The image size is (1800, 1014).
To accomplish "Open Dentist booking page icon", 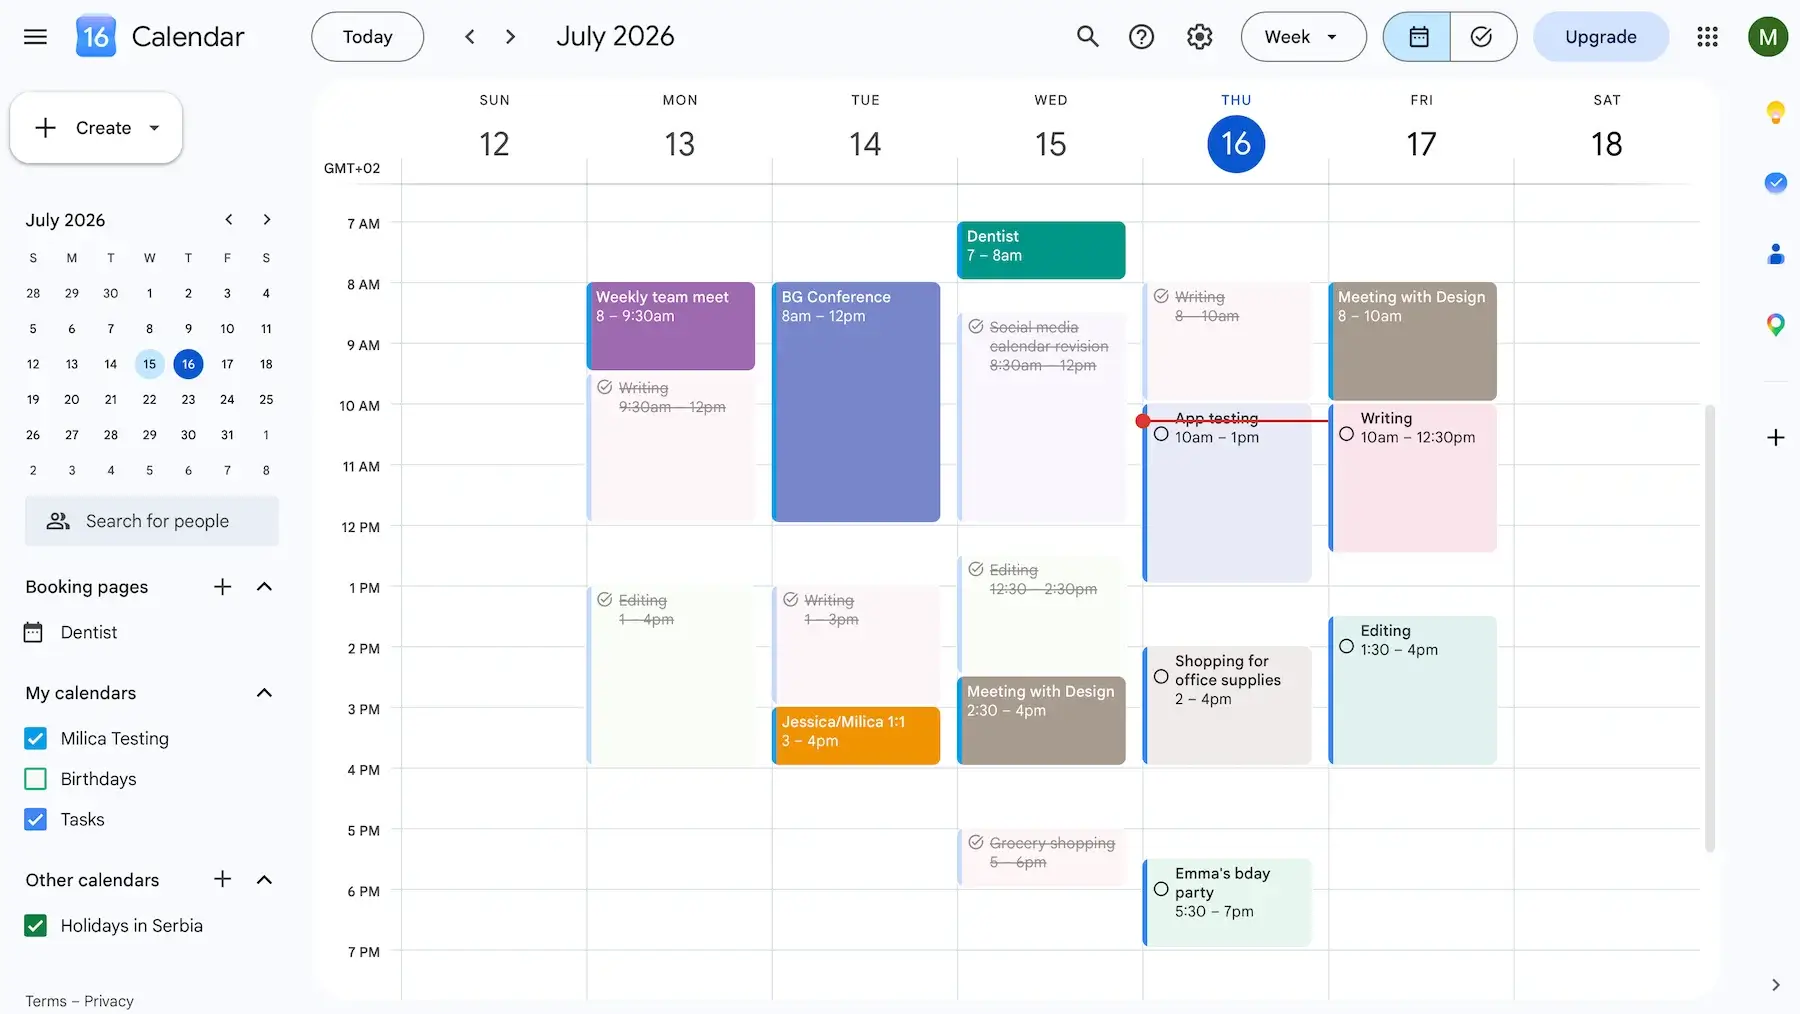I will pyautogui.click(x=33, y=632).
